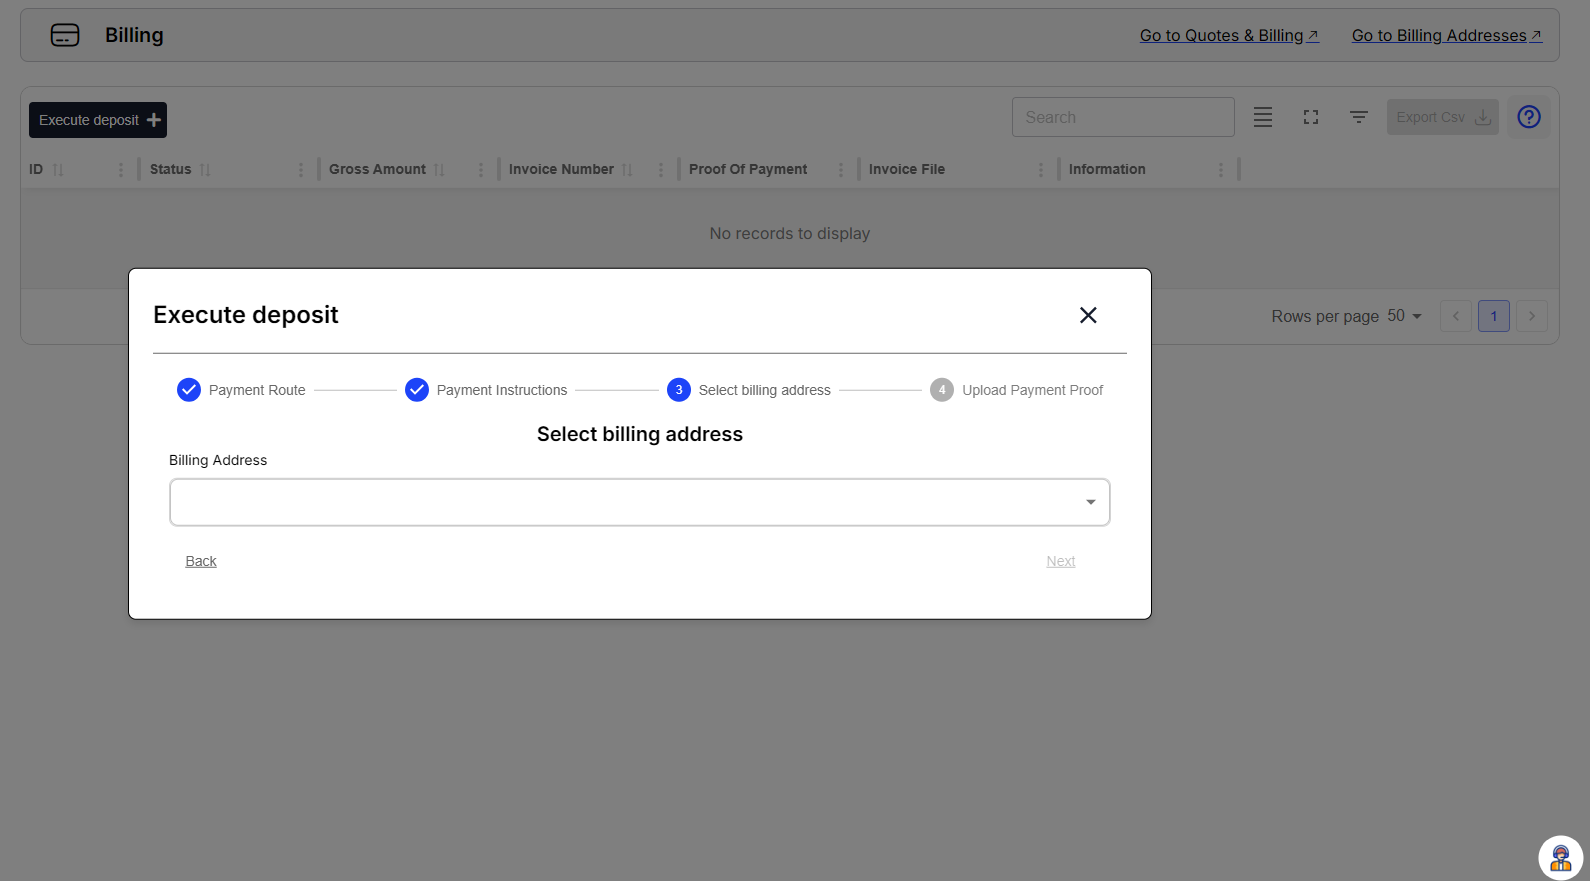
Task: Click the Execute deposit button
Action: click(98, 120)
